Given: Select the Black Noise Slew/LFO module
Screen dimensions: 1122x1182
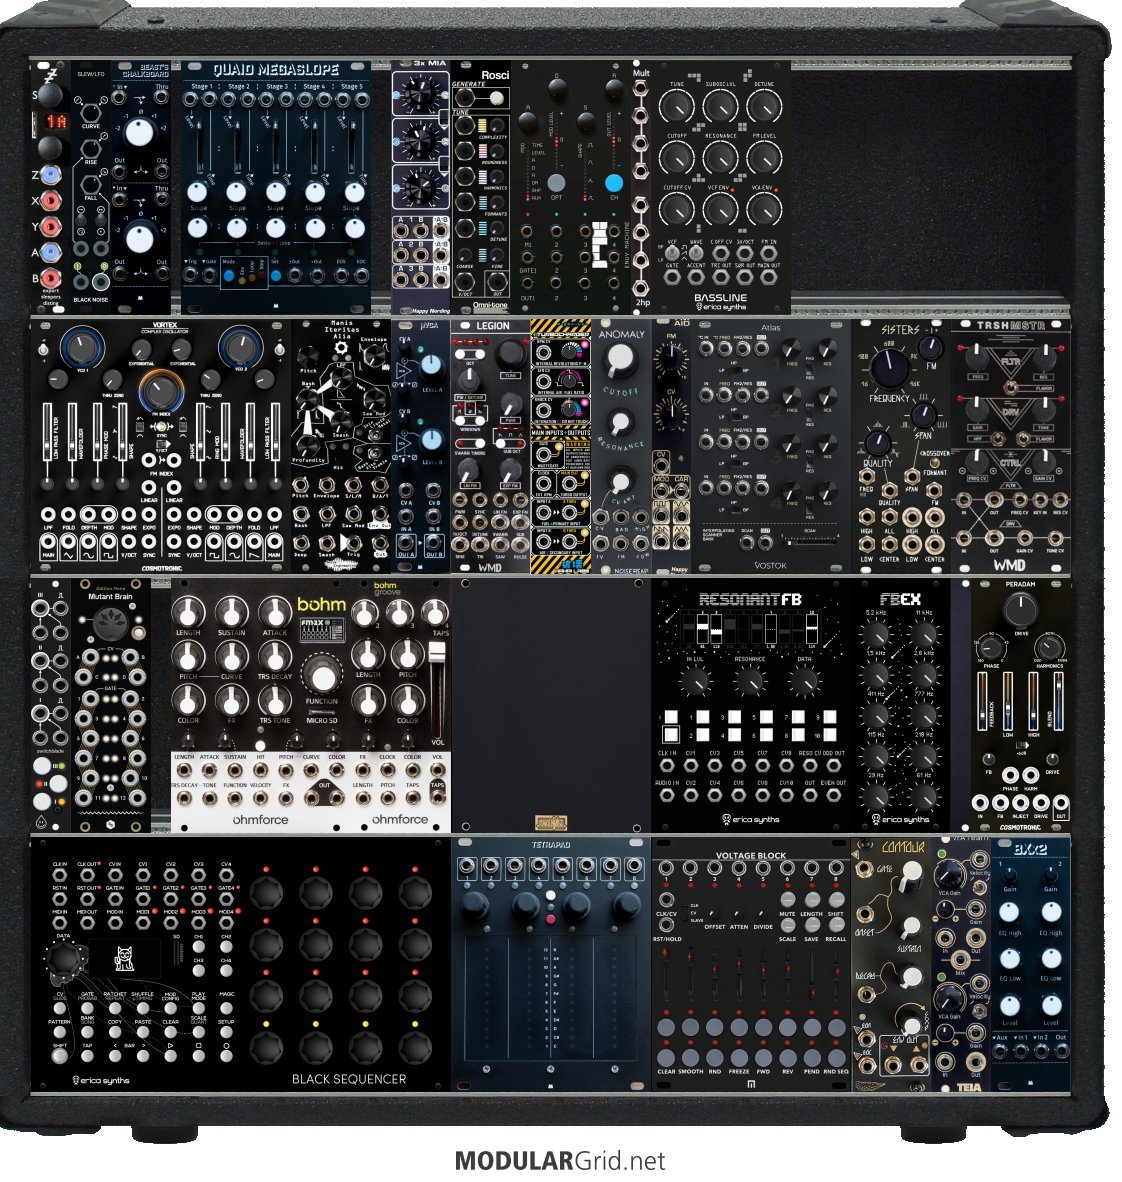Looking at the screenshot, I should (x=90, y=187).
